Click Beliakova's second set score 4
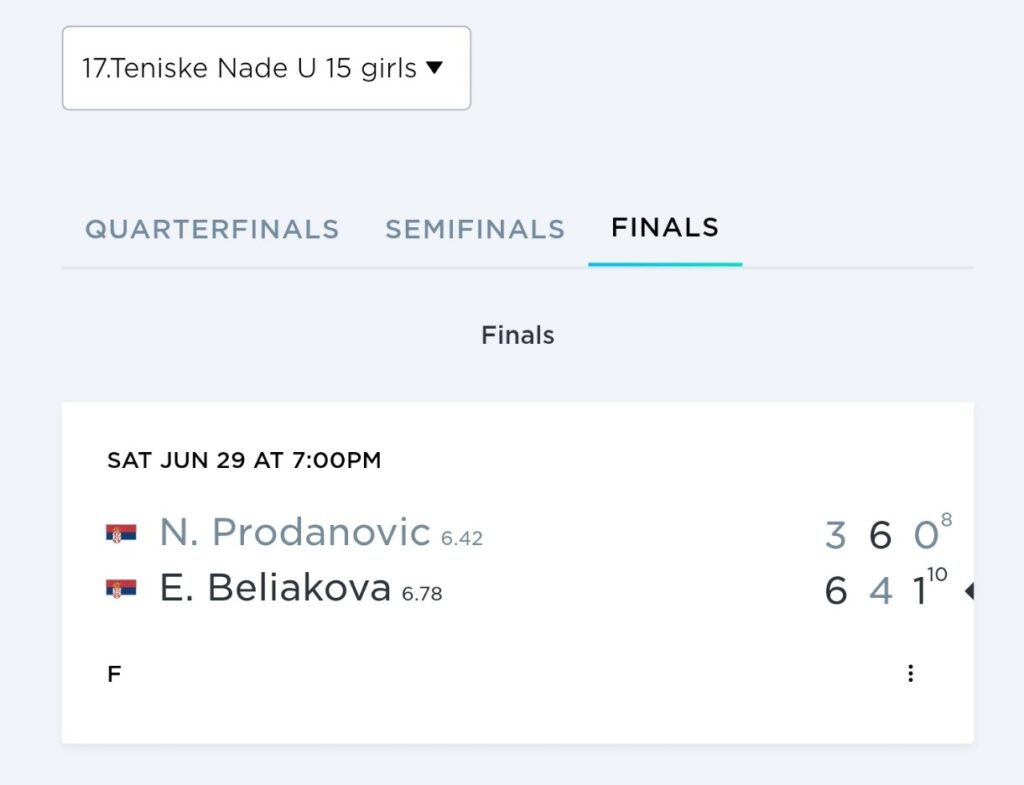The image size is (1024, 785). coord(881,591)
